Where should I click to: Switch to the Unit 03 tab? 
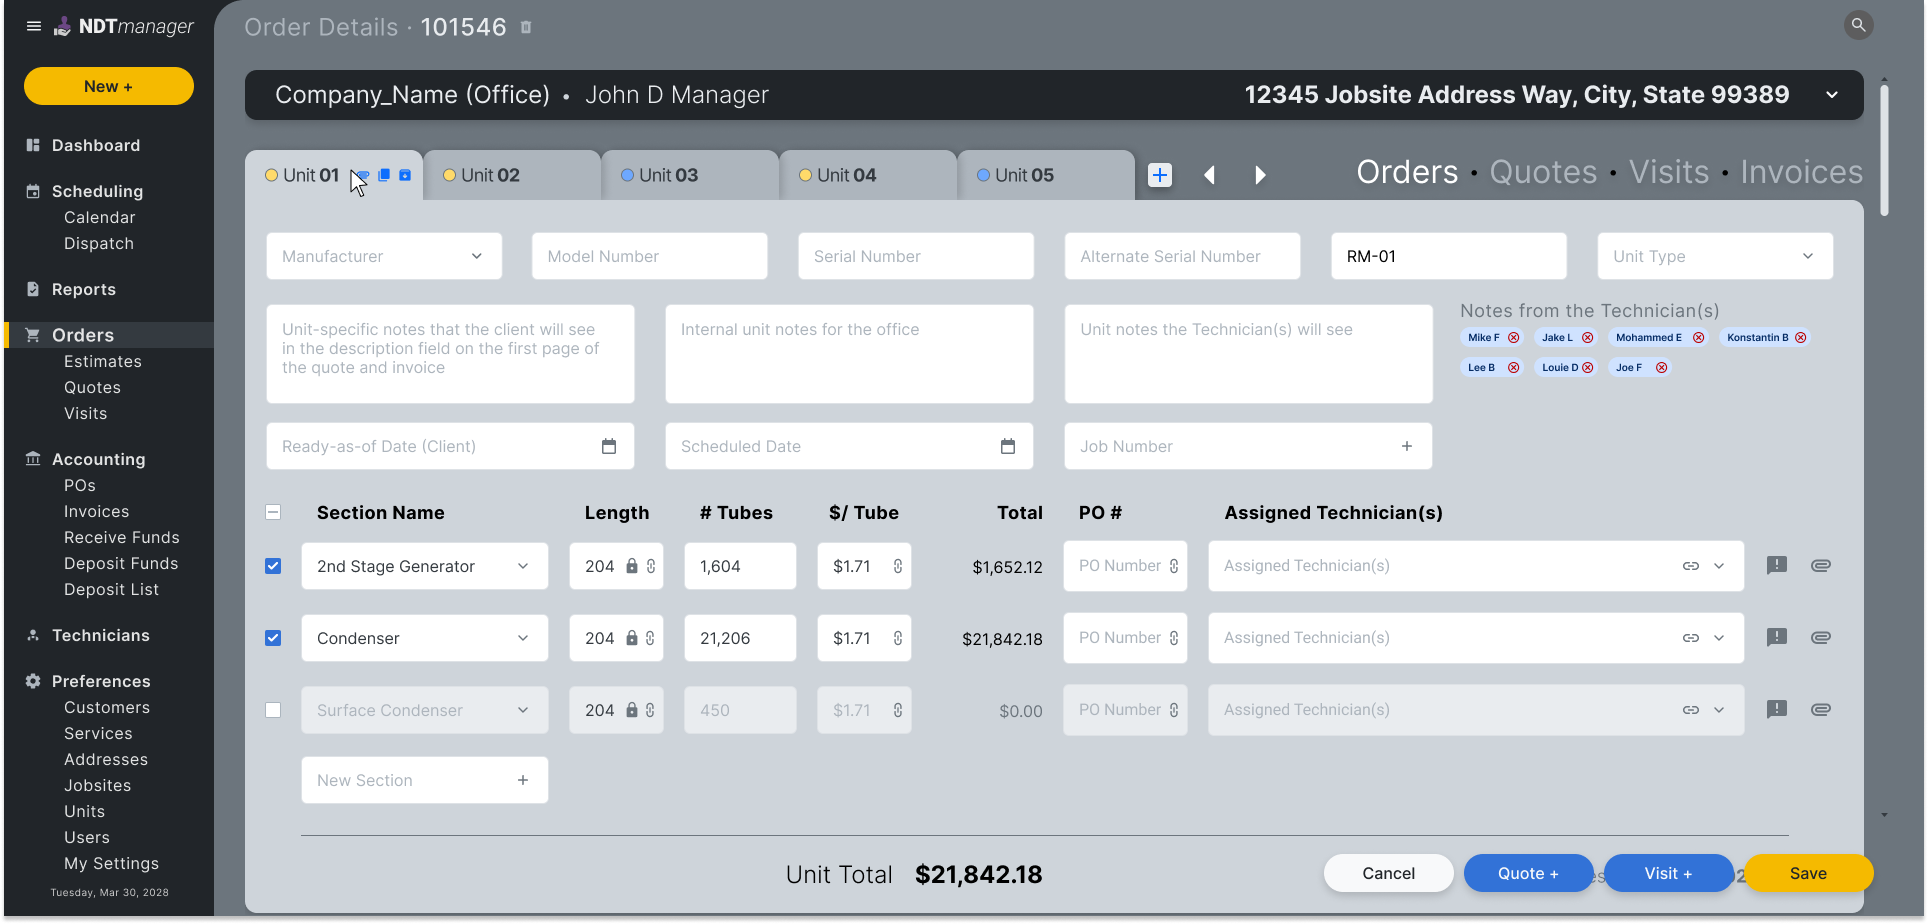coord(690,175)
